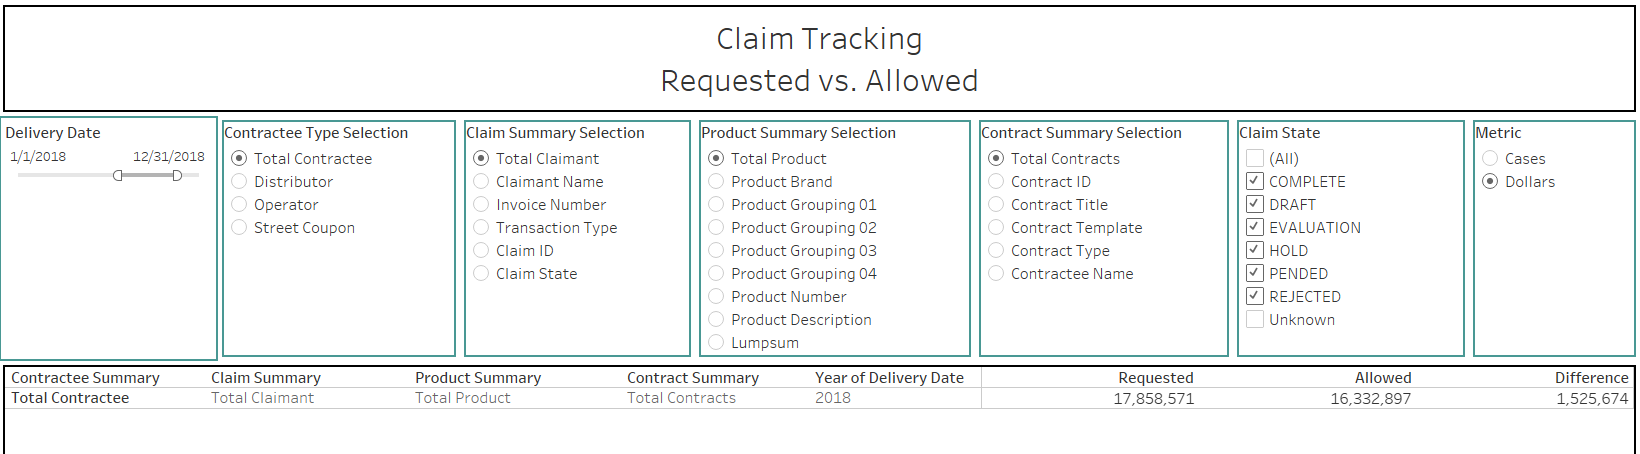1640x454 pixels.
Task: Uncheck the REJECTED claim state
Action: 1255,297
